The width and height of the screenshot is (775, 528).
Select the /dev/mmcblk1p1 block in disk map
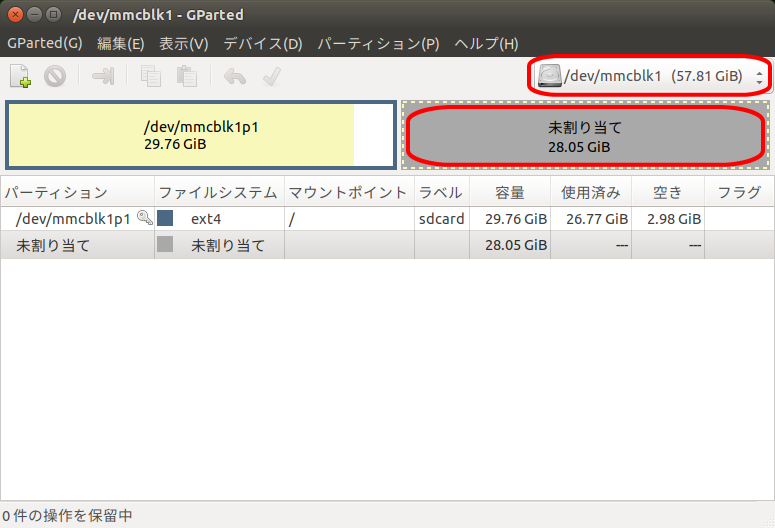[x=199, y=135]
